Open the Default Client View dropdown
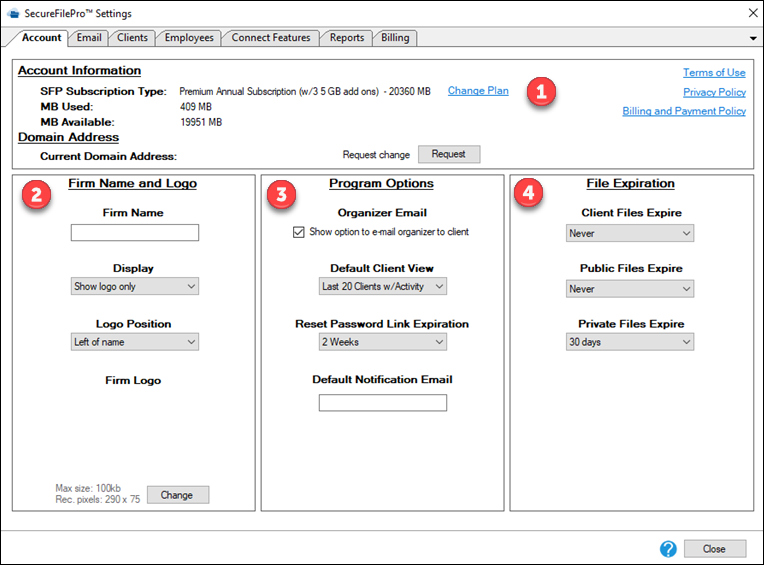The image size is (764, 565). coord(382,286)
